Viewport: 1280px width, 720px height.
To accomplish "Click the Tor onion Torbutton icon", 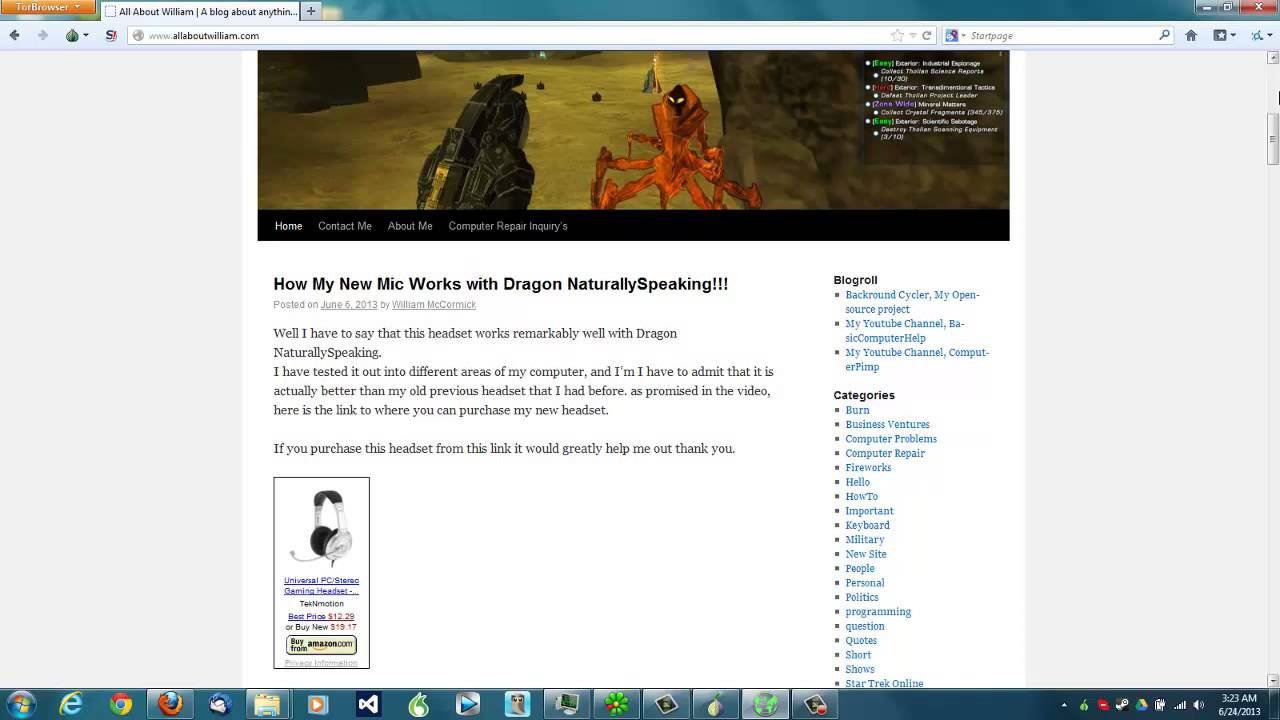I will coord(72,35).
